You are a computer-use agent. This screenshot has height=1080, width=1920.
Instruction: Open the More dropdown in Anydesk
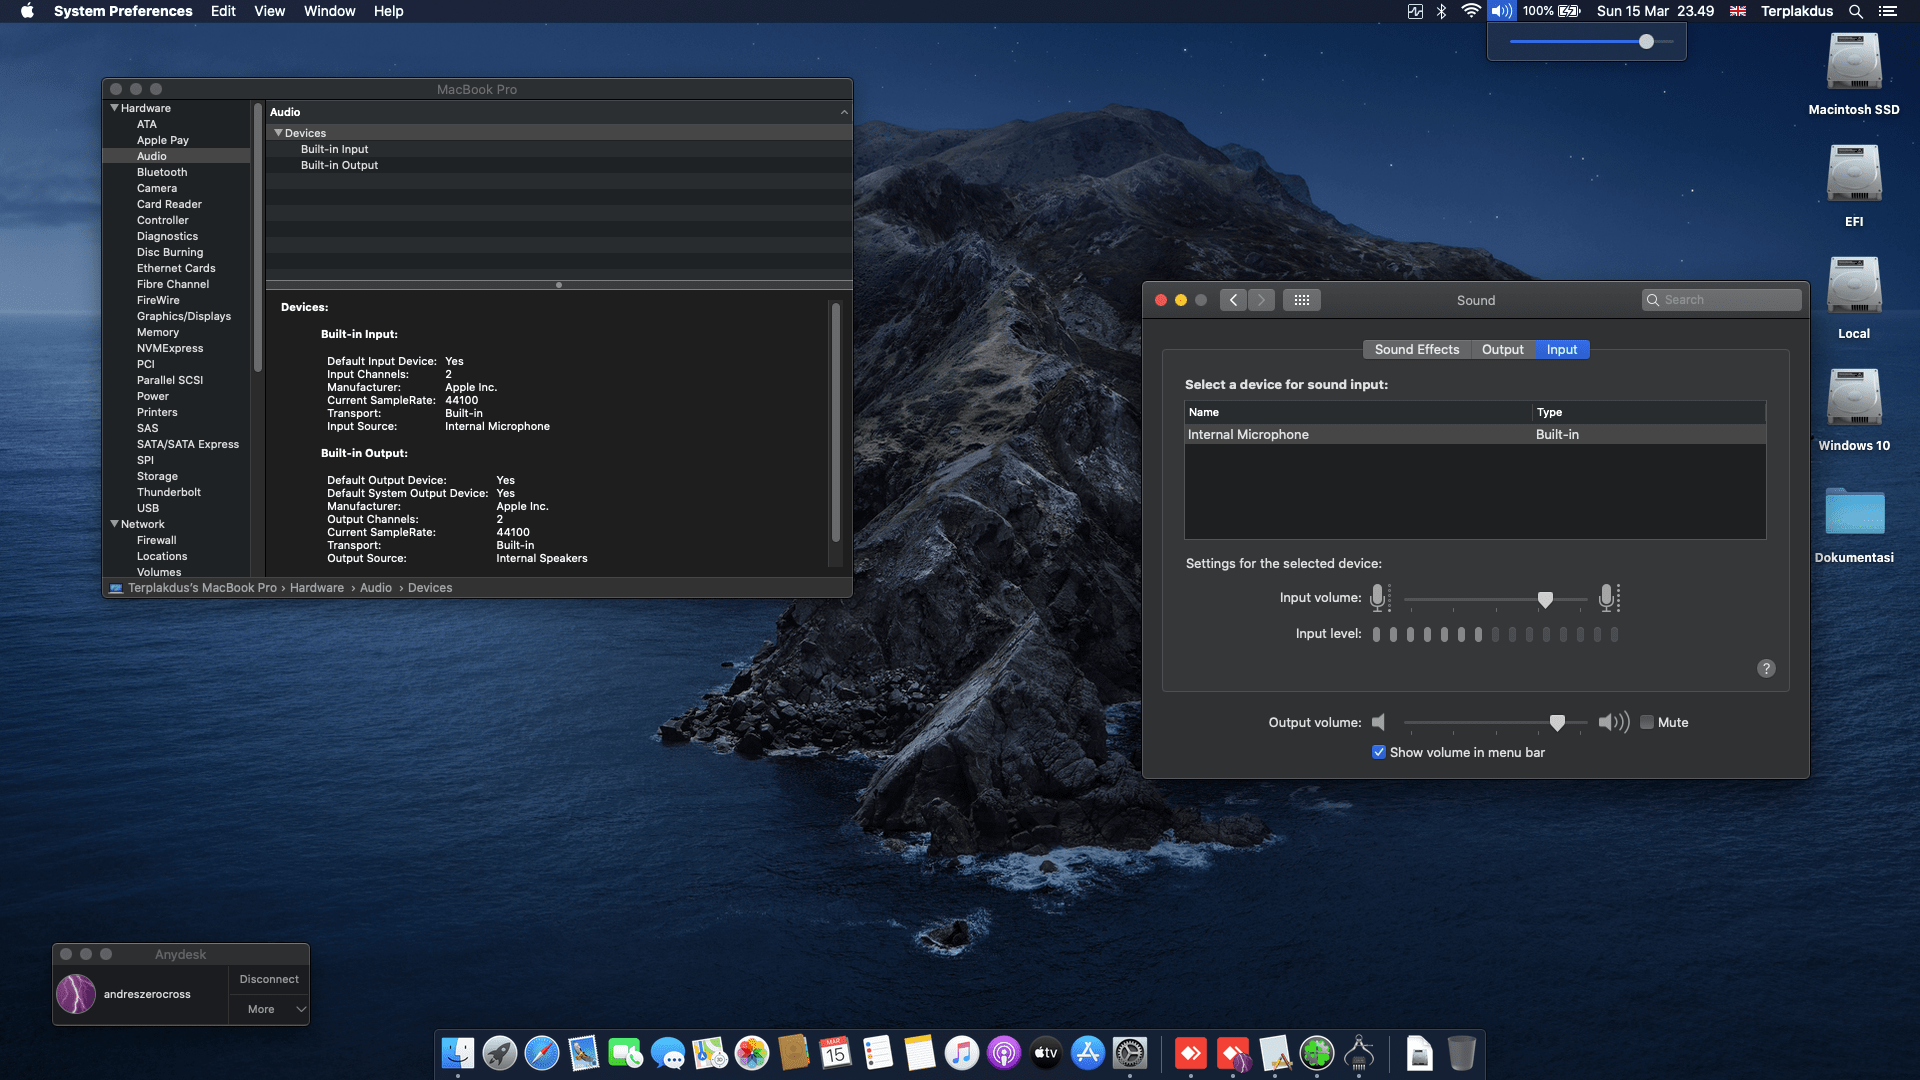pyautogui.click(x=269, y=1009)
